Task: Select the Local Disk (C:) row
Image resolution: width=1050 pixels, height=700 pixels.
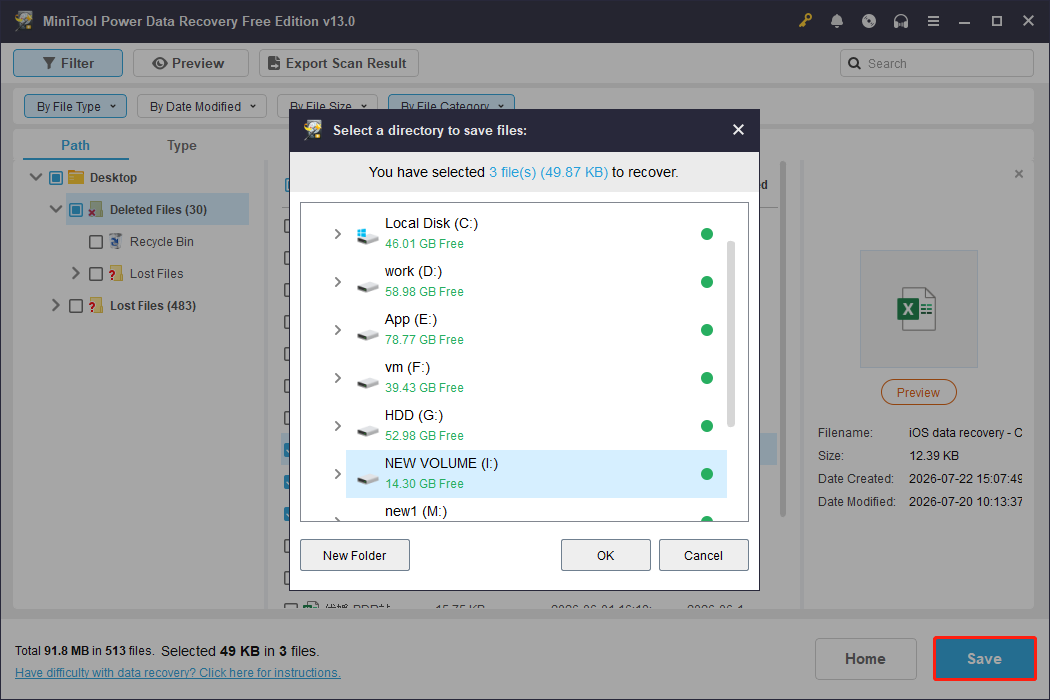Action: pos(536,234)
